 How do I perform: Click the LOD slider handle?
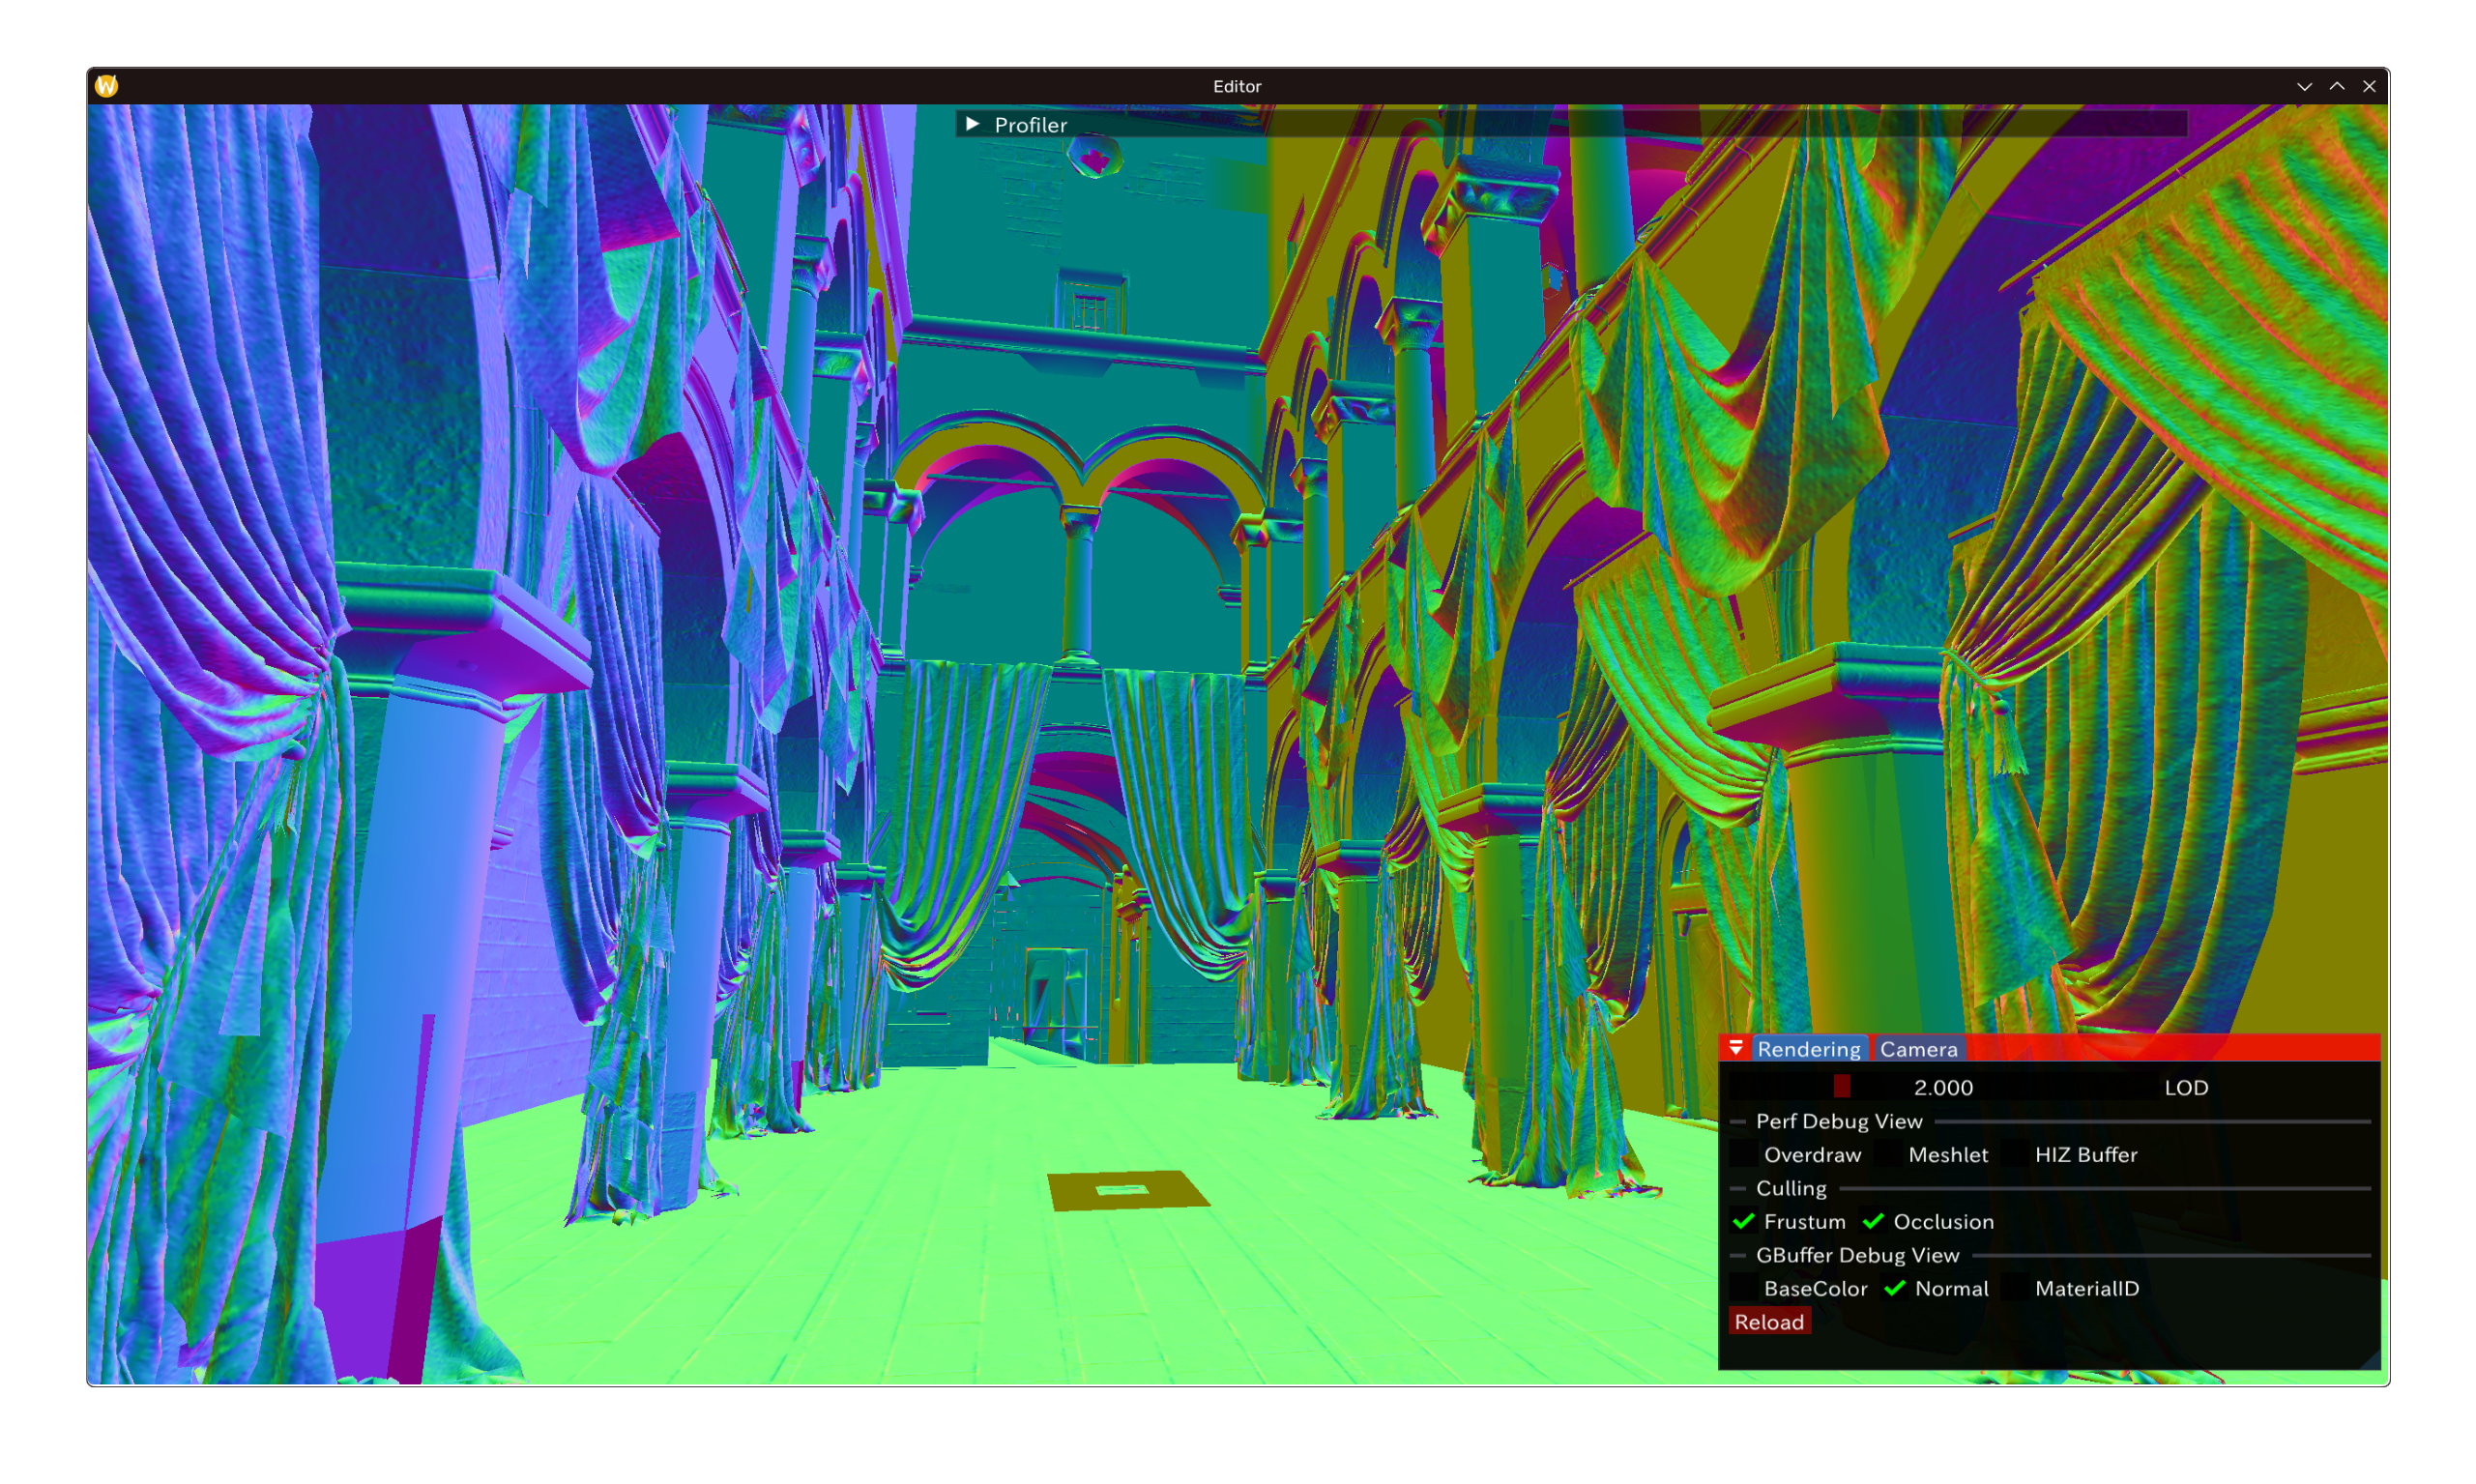[1842, 1087]
